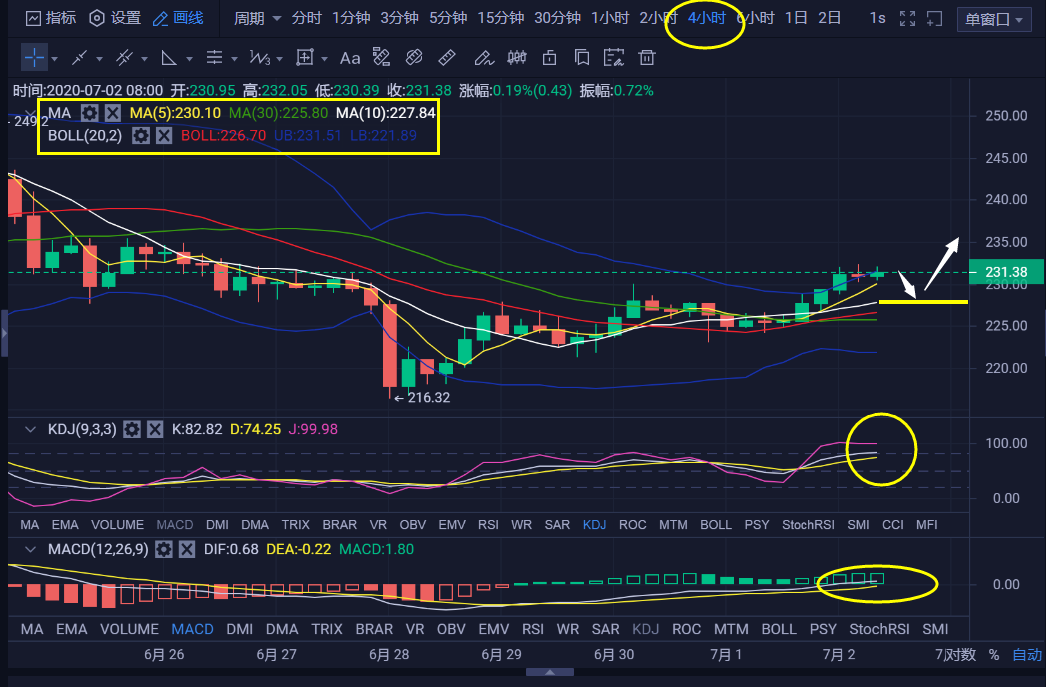Open crosshair cursor tool options arrow
The width and height of the screenshot is (1046, 687).
click(x=55, y=59)
